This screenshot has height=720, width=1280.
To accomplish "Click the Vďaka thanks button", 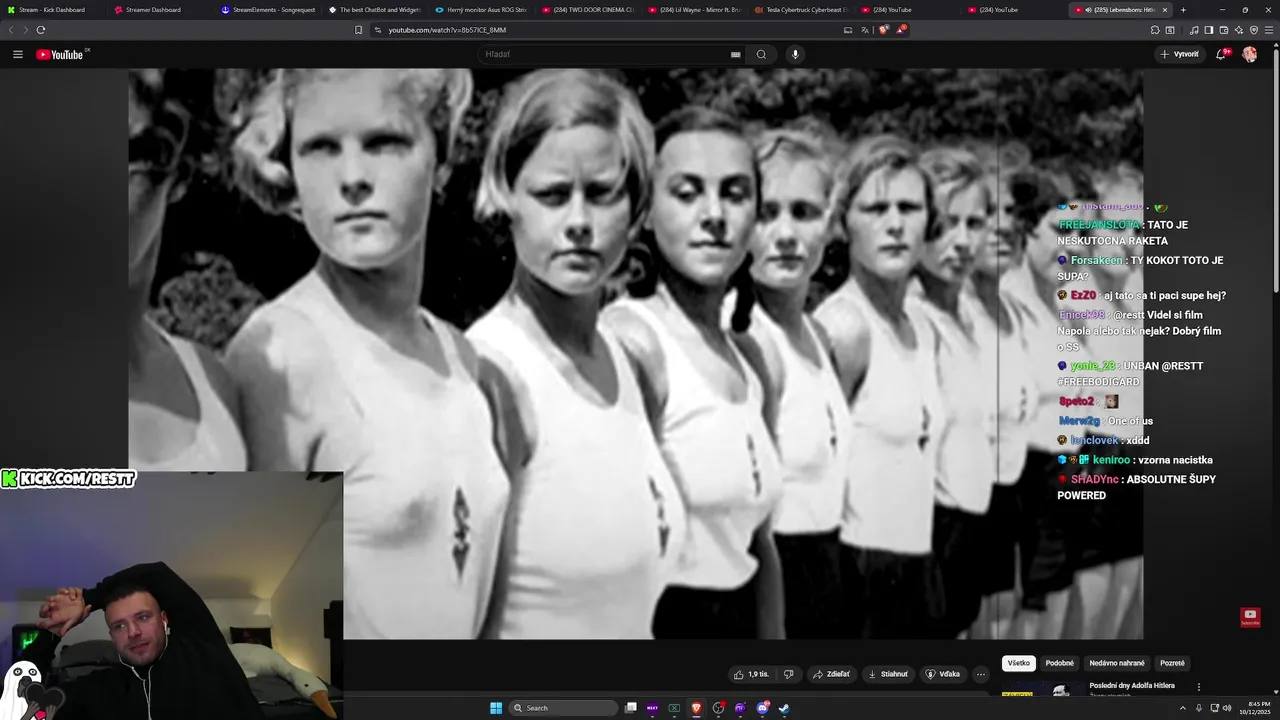I will [x=943, y=674].
